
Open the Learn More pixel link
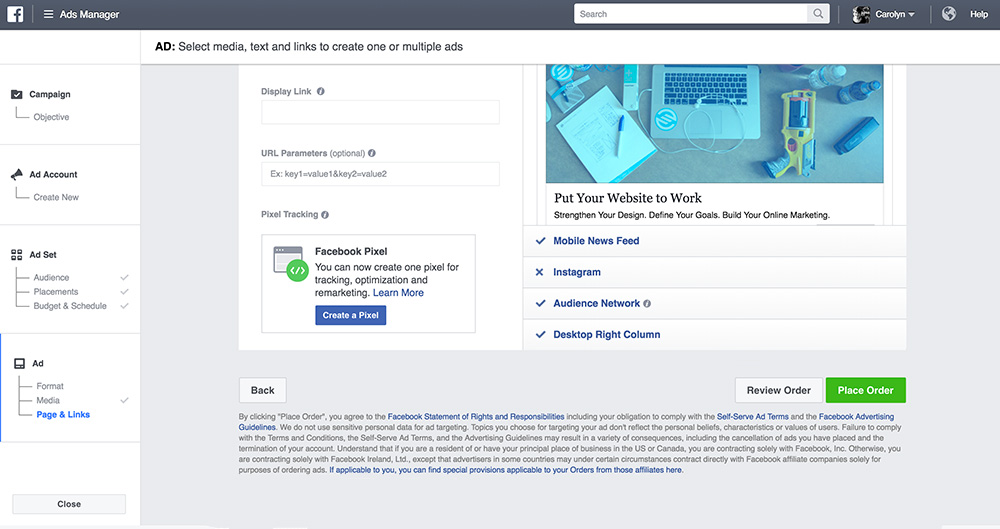coord(398,293)
